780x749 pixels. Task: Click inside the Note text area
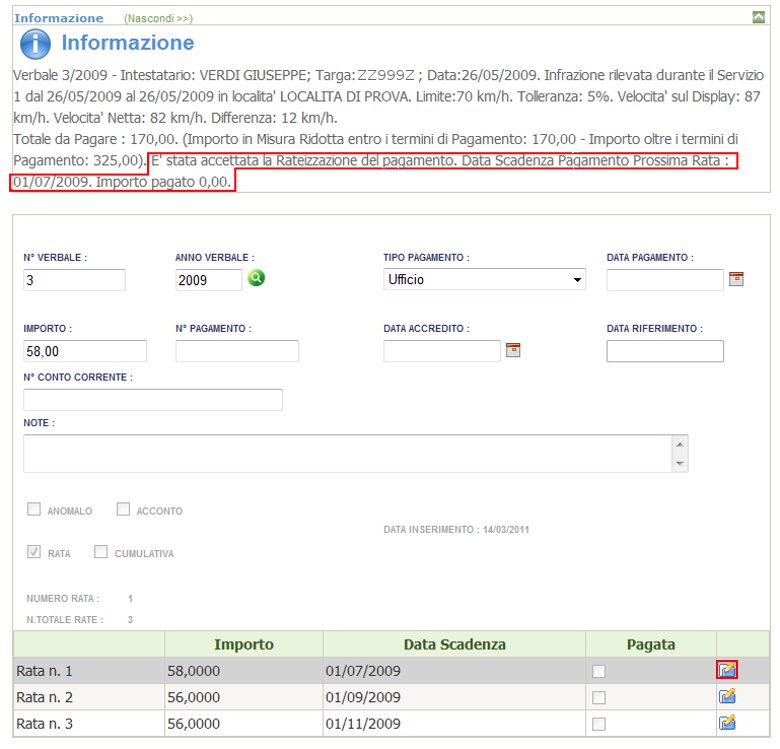coord(348,454)
